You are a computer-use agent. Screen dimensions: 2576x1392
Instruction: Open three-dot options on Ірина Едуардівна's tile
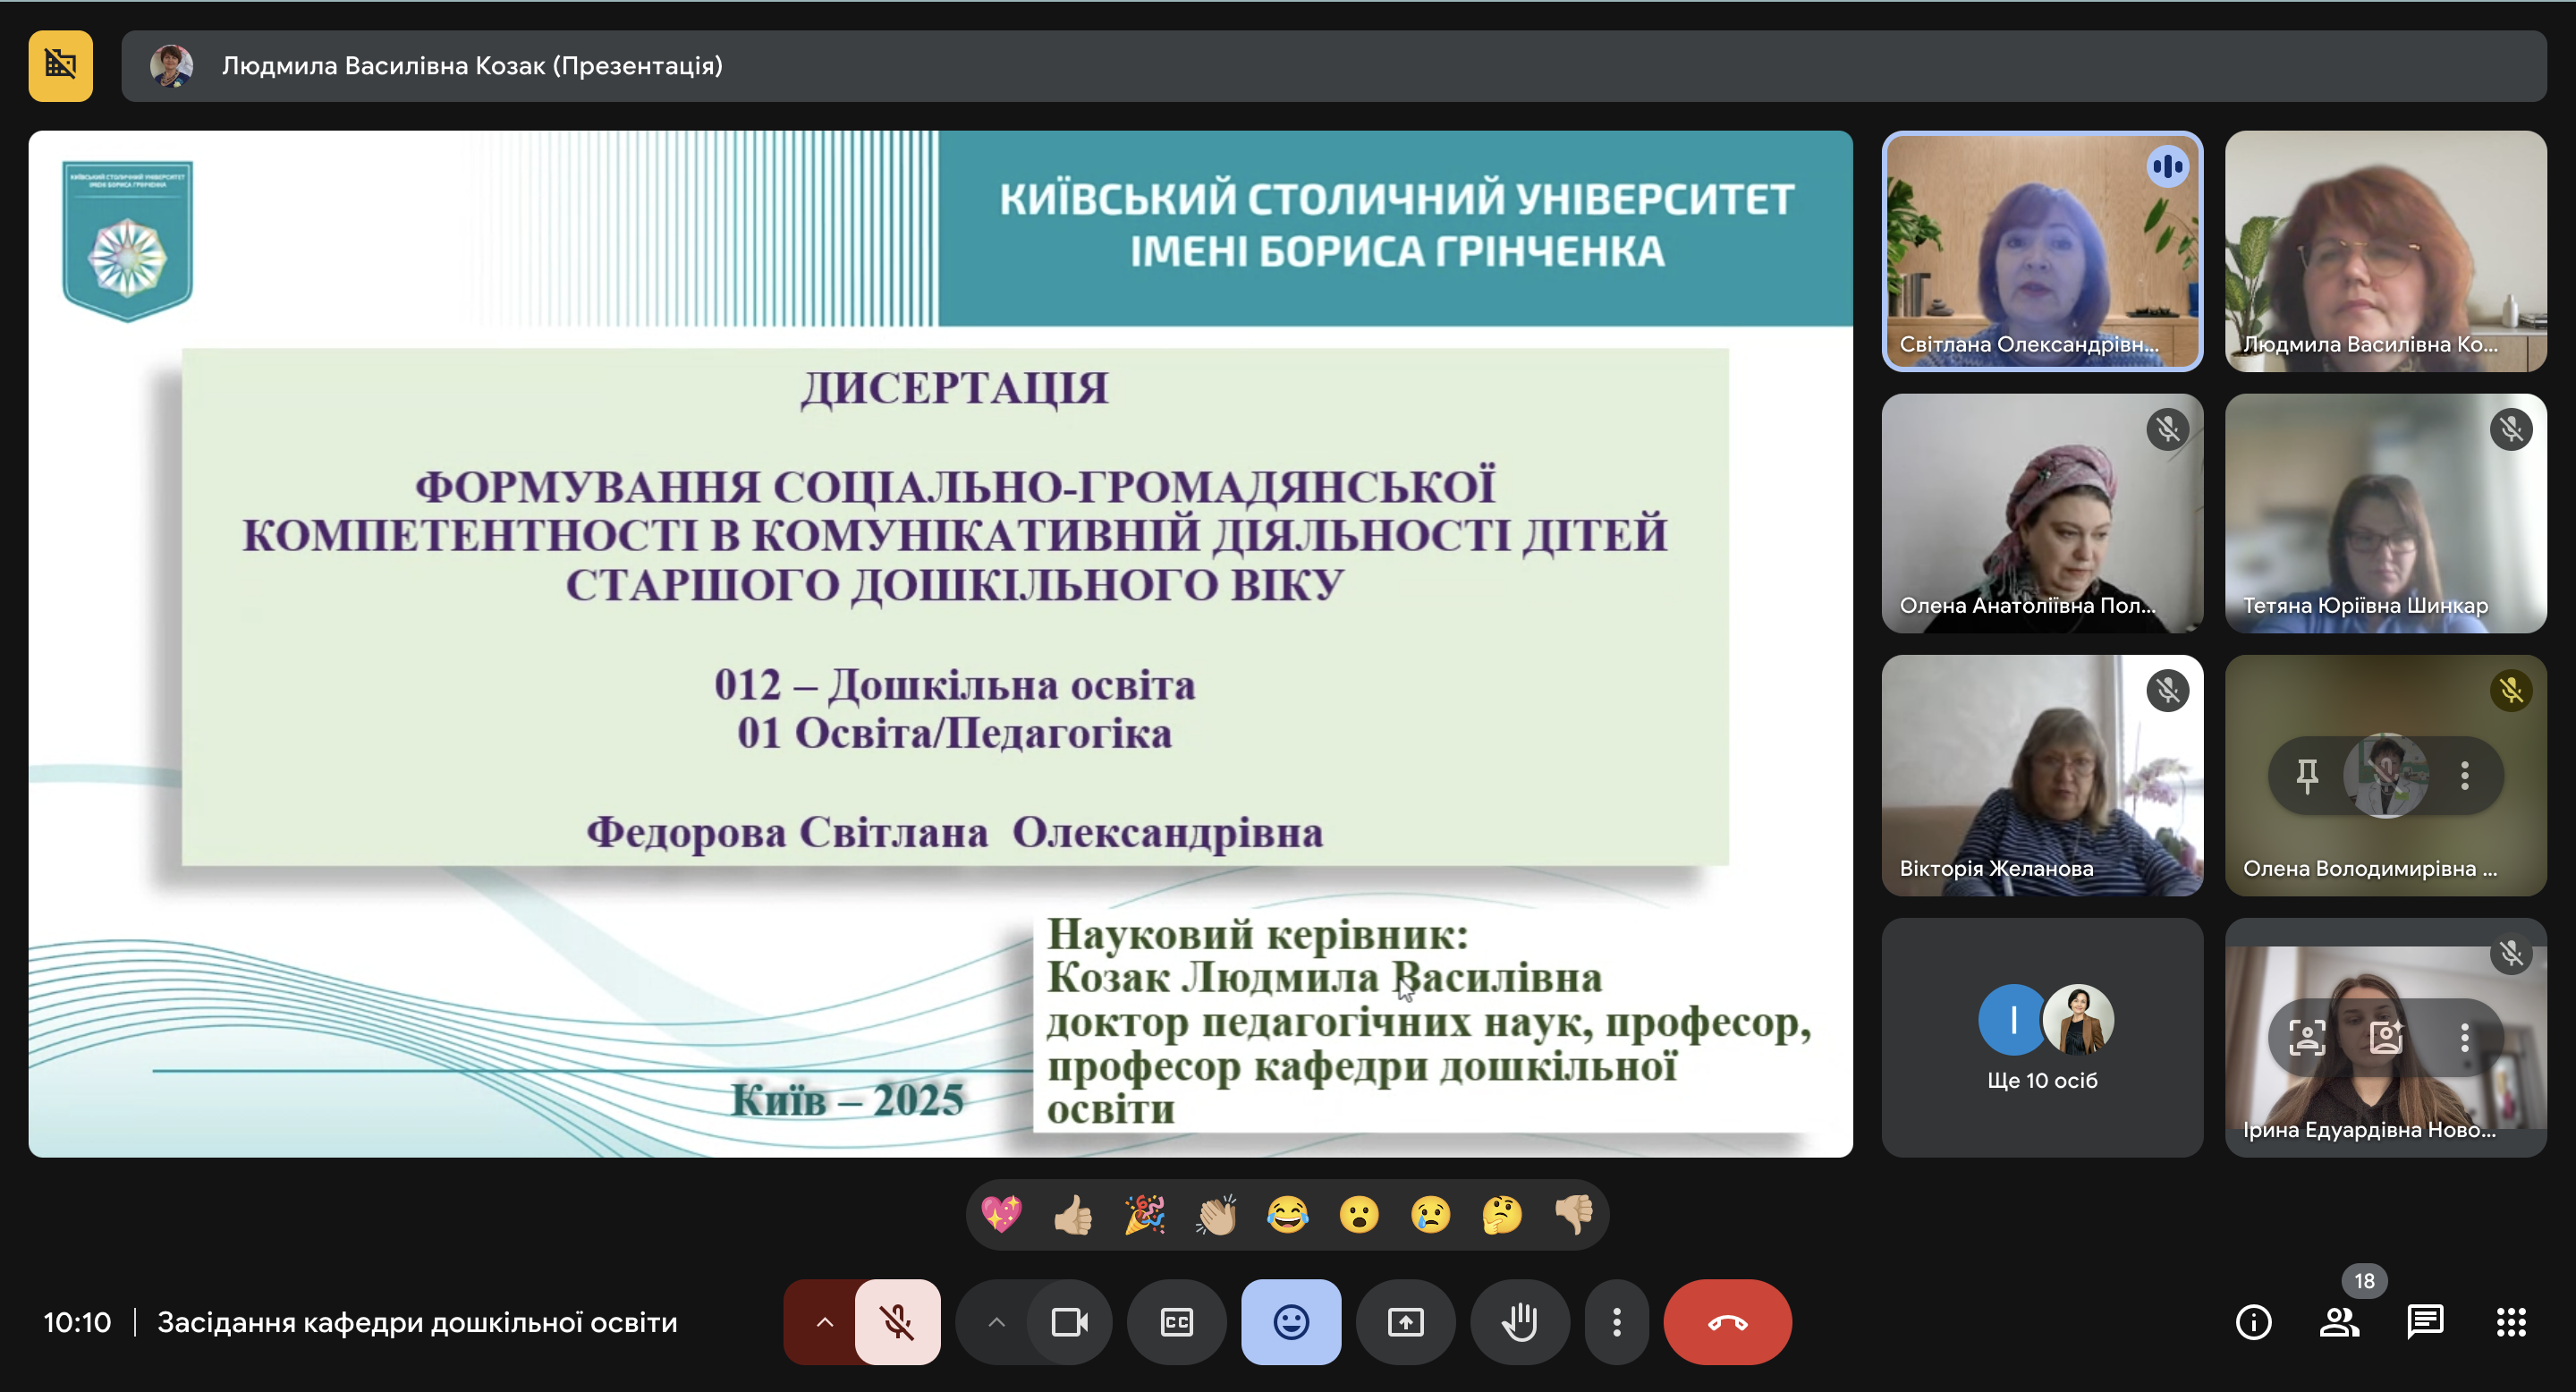pyautogui.click(x=2464, y=1037)
